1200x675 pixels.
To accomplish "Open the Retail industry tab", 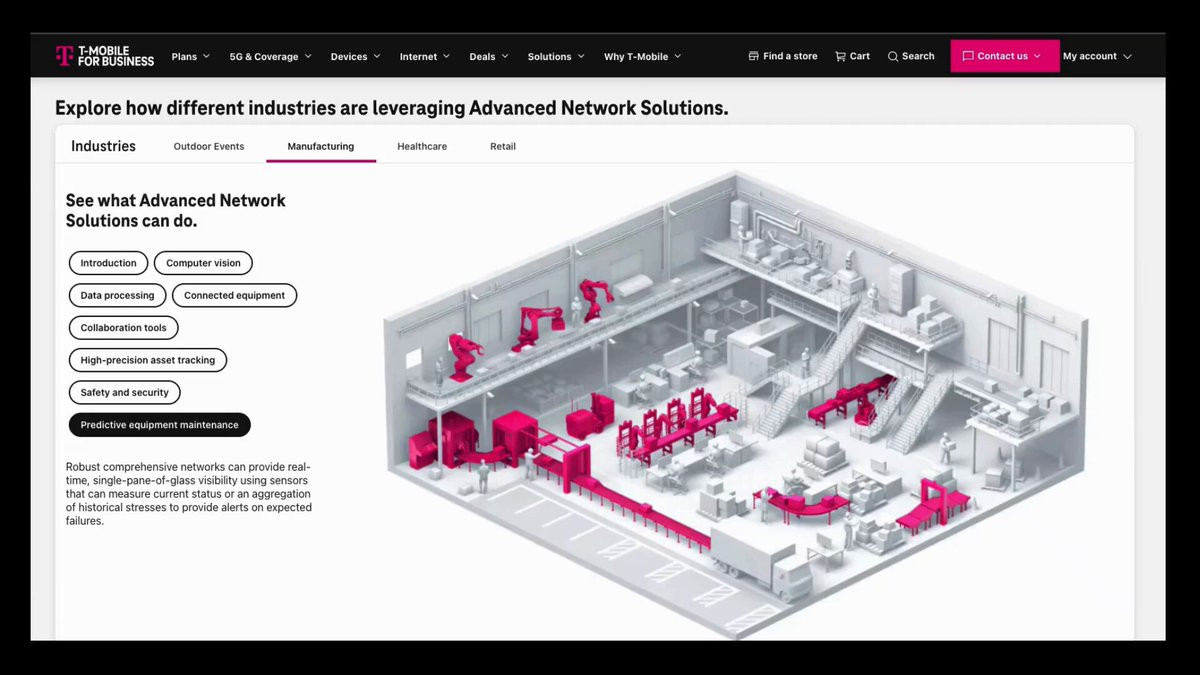I will click(503, 146).
